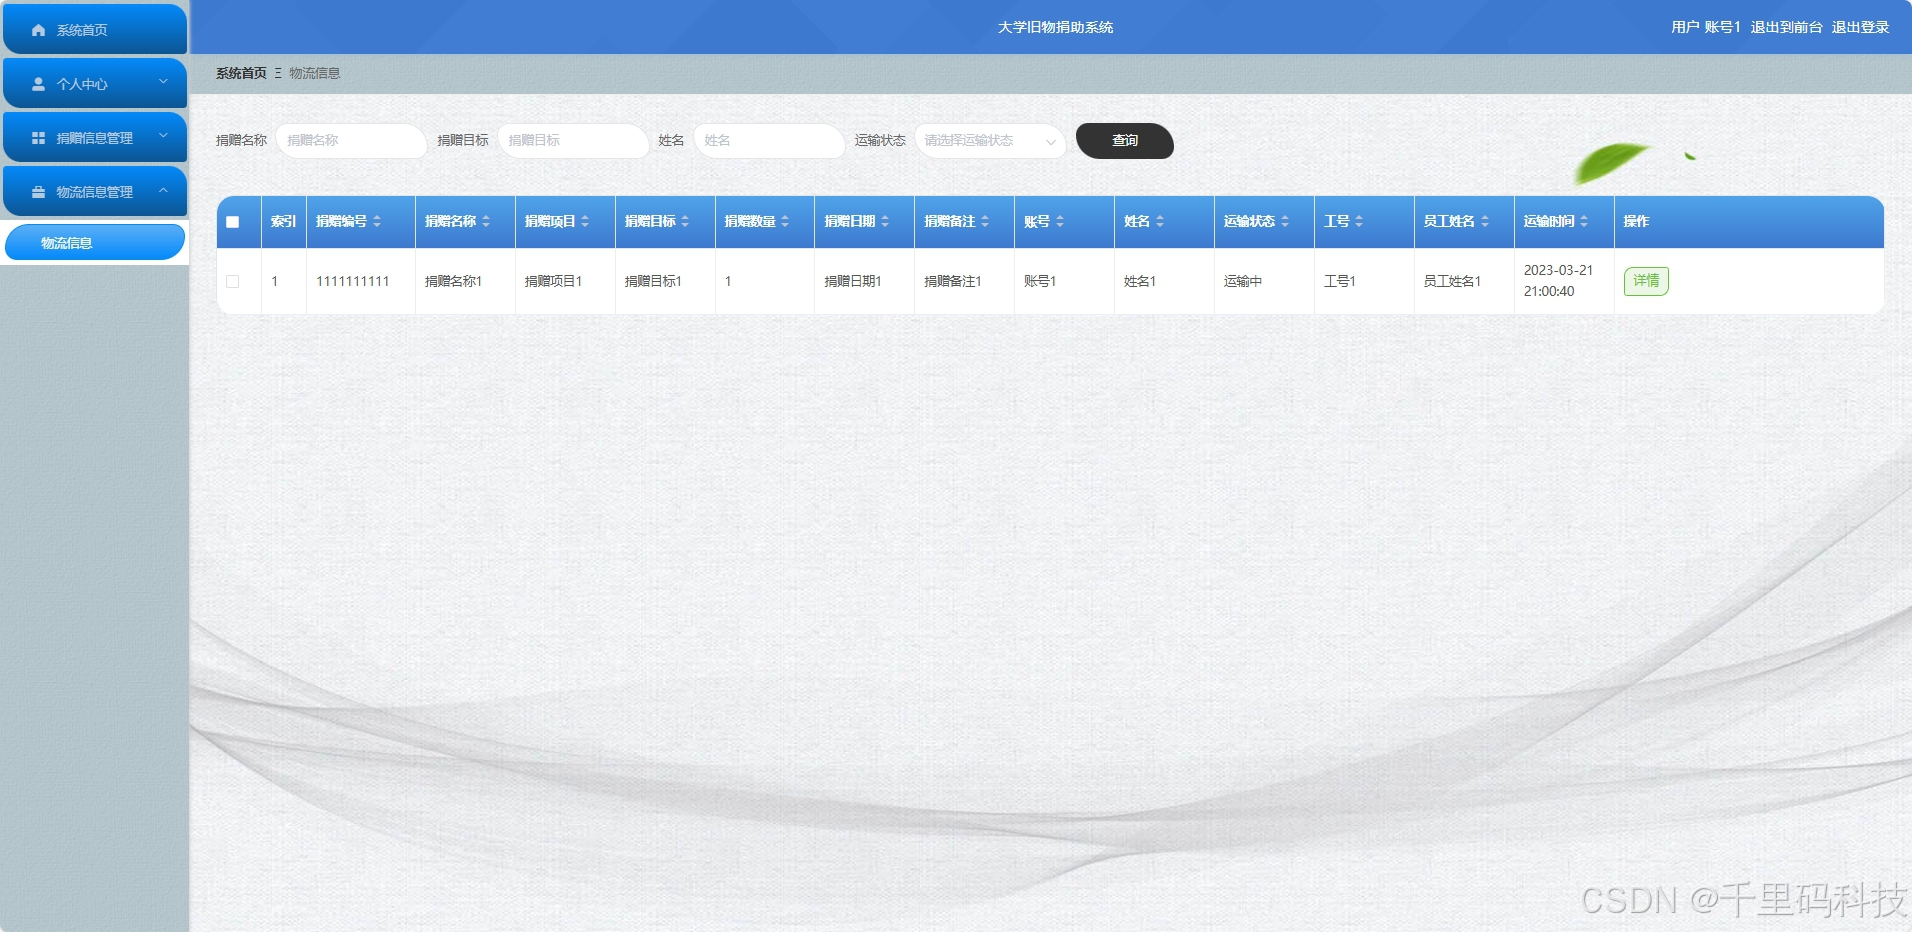Image resolution: width=1912 pixels, height=932 pixels.
Task: Sort by 捐赠项目 column arrows
Action: click(x=585, y=221)
